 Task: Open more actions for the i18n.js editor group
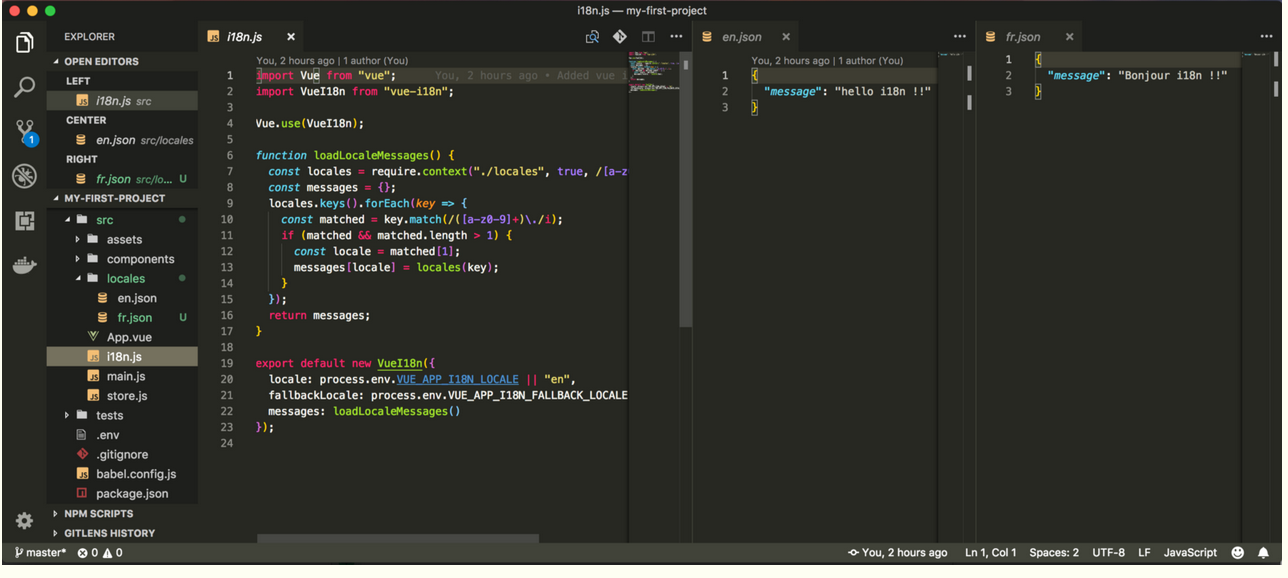tap(674, 37)
